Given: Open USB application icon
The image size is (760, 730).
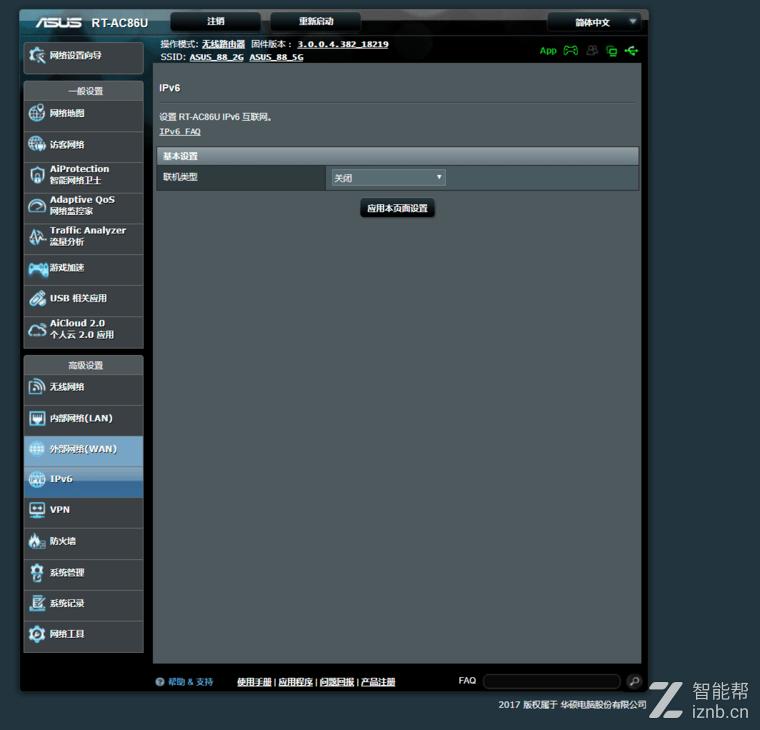Looking at the screenshot, I should (37, 298).
